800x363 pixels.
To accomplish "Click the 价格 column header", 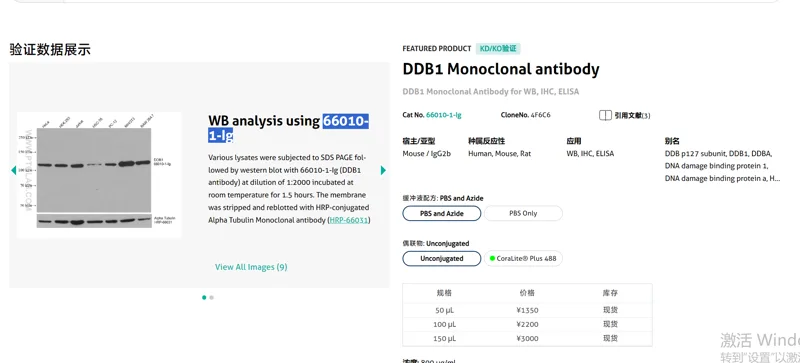I will pyautogui.click(x=527, y=293).
